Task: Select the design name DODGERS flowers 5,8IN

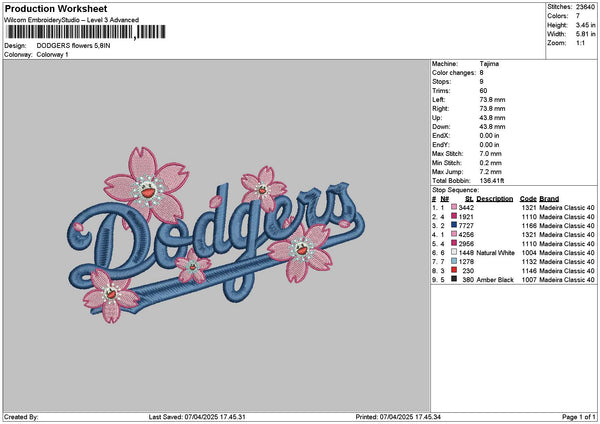Action: click(x=73, y=46)
